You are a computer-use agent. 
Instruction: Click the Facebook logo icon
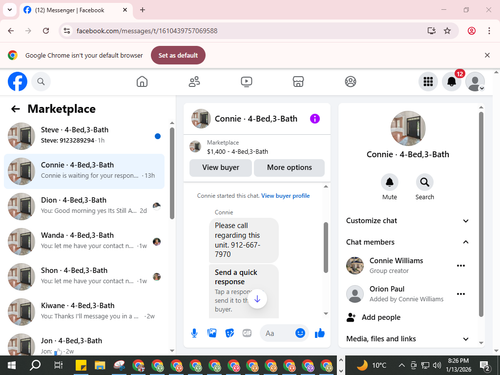[17, 81]
